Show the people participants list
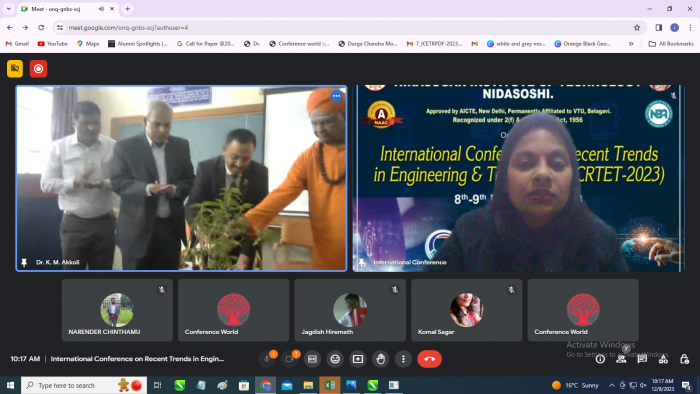The width and height of the screenshot is (700, 394). point(621,359)
